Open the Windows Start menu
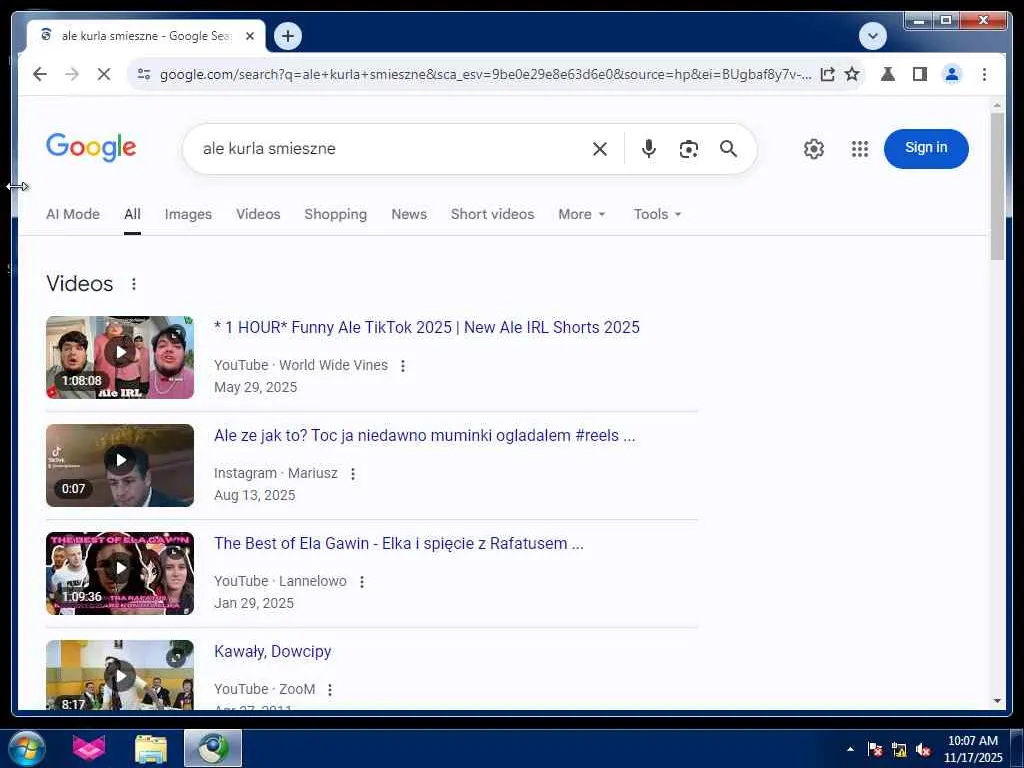Viewport: 1024px width, 768px height. pyautogui.click(x=27, y=748)
